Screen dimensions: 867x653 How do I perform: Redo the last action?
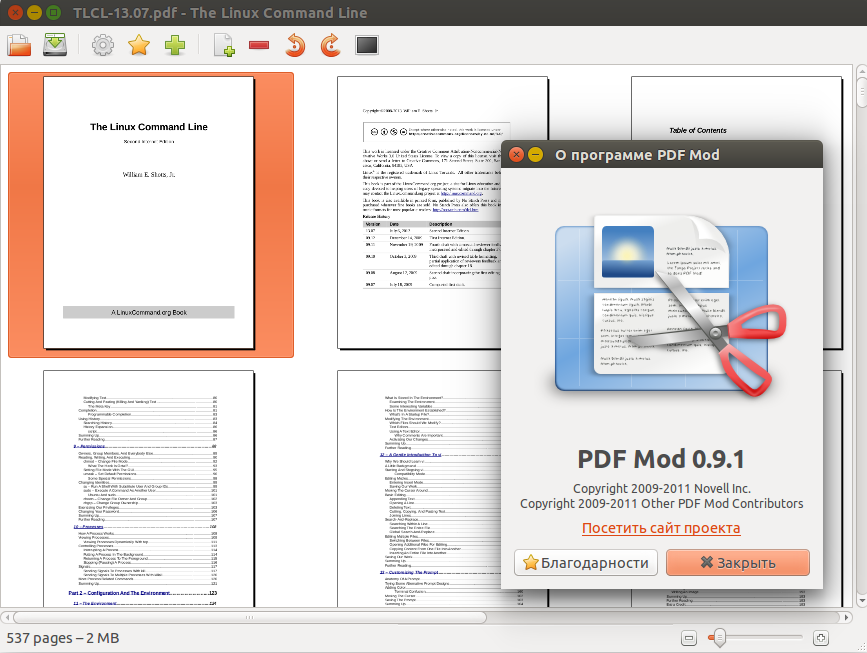330,44
